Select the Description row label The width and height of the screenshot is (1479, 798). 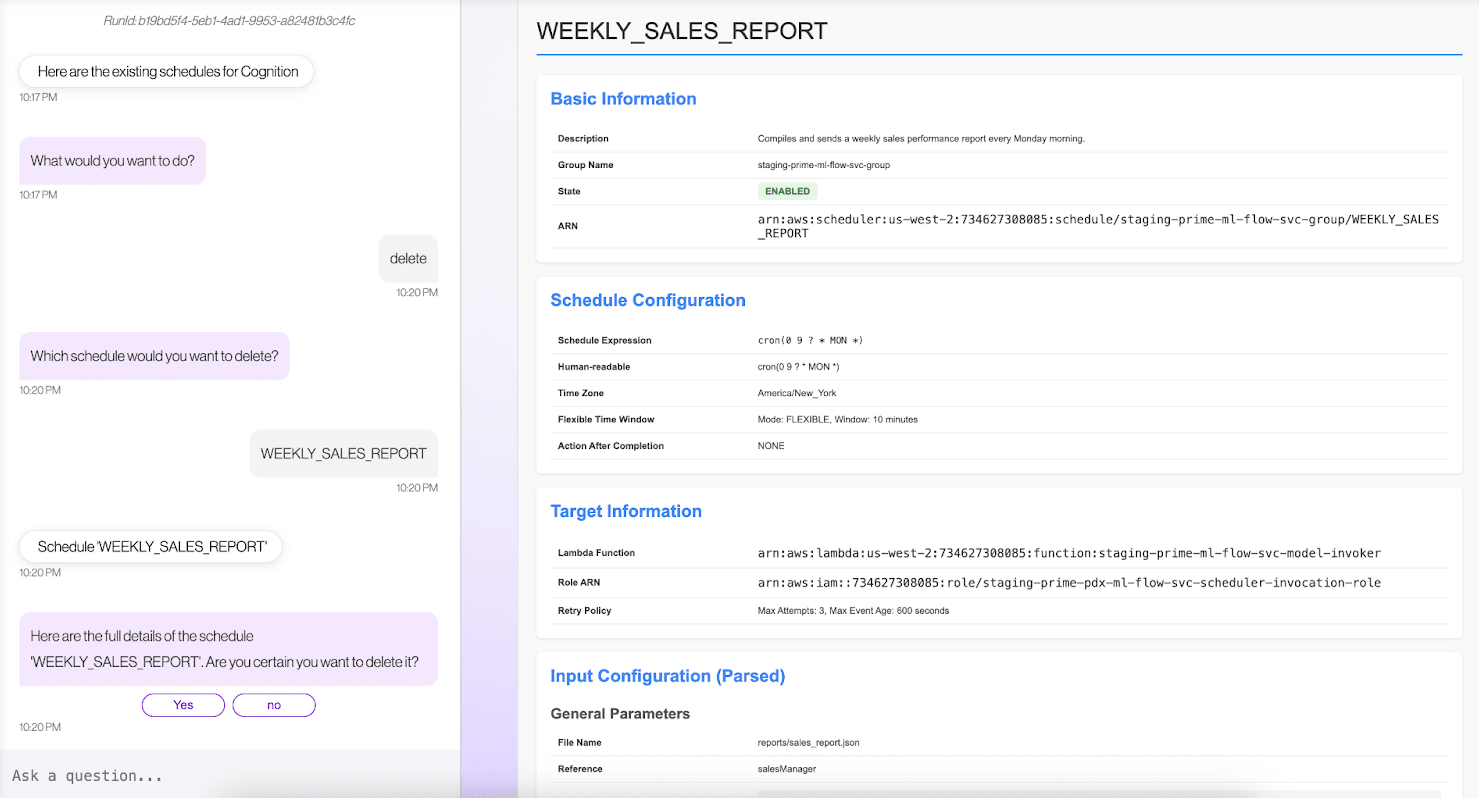[583, 139]
